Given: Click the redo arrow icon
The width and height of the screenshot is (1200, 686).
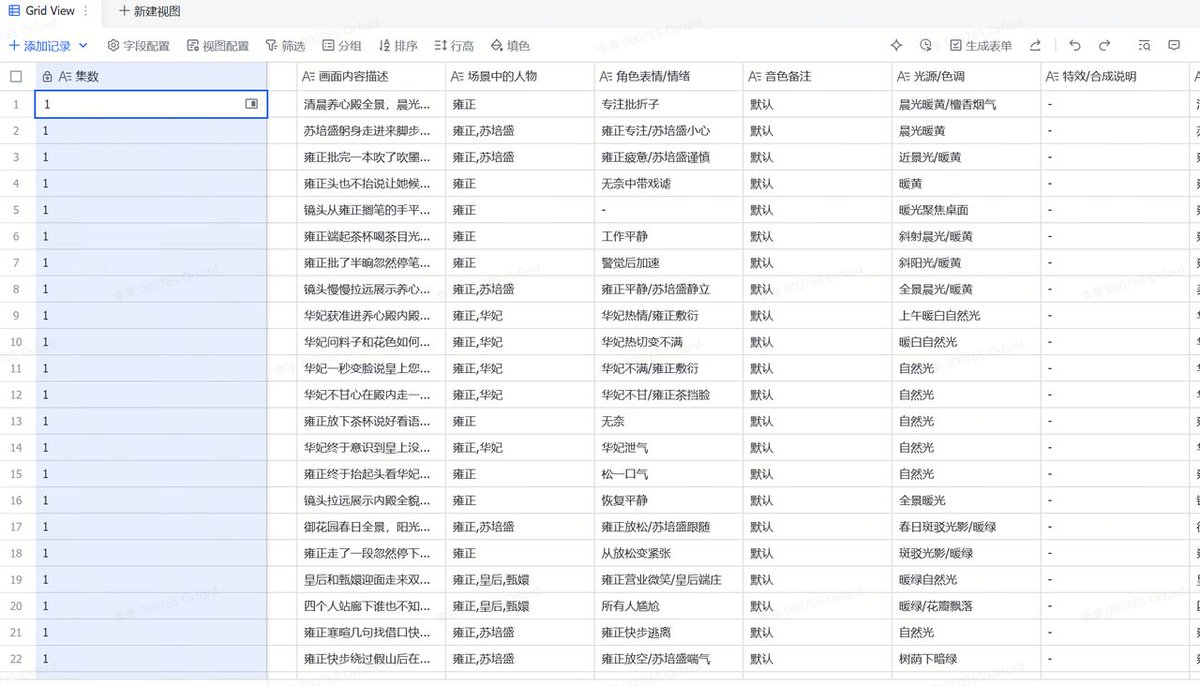Looking at the screenshot, I should pos(1105,45).
